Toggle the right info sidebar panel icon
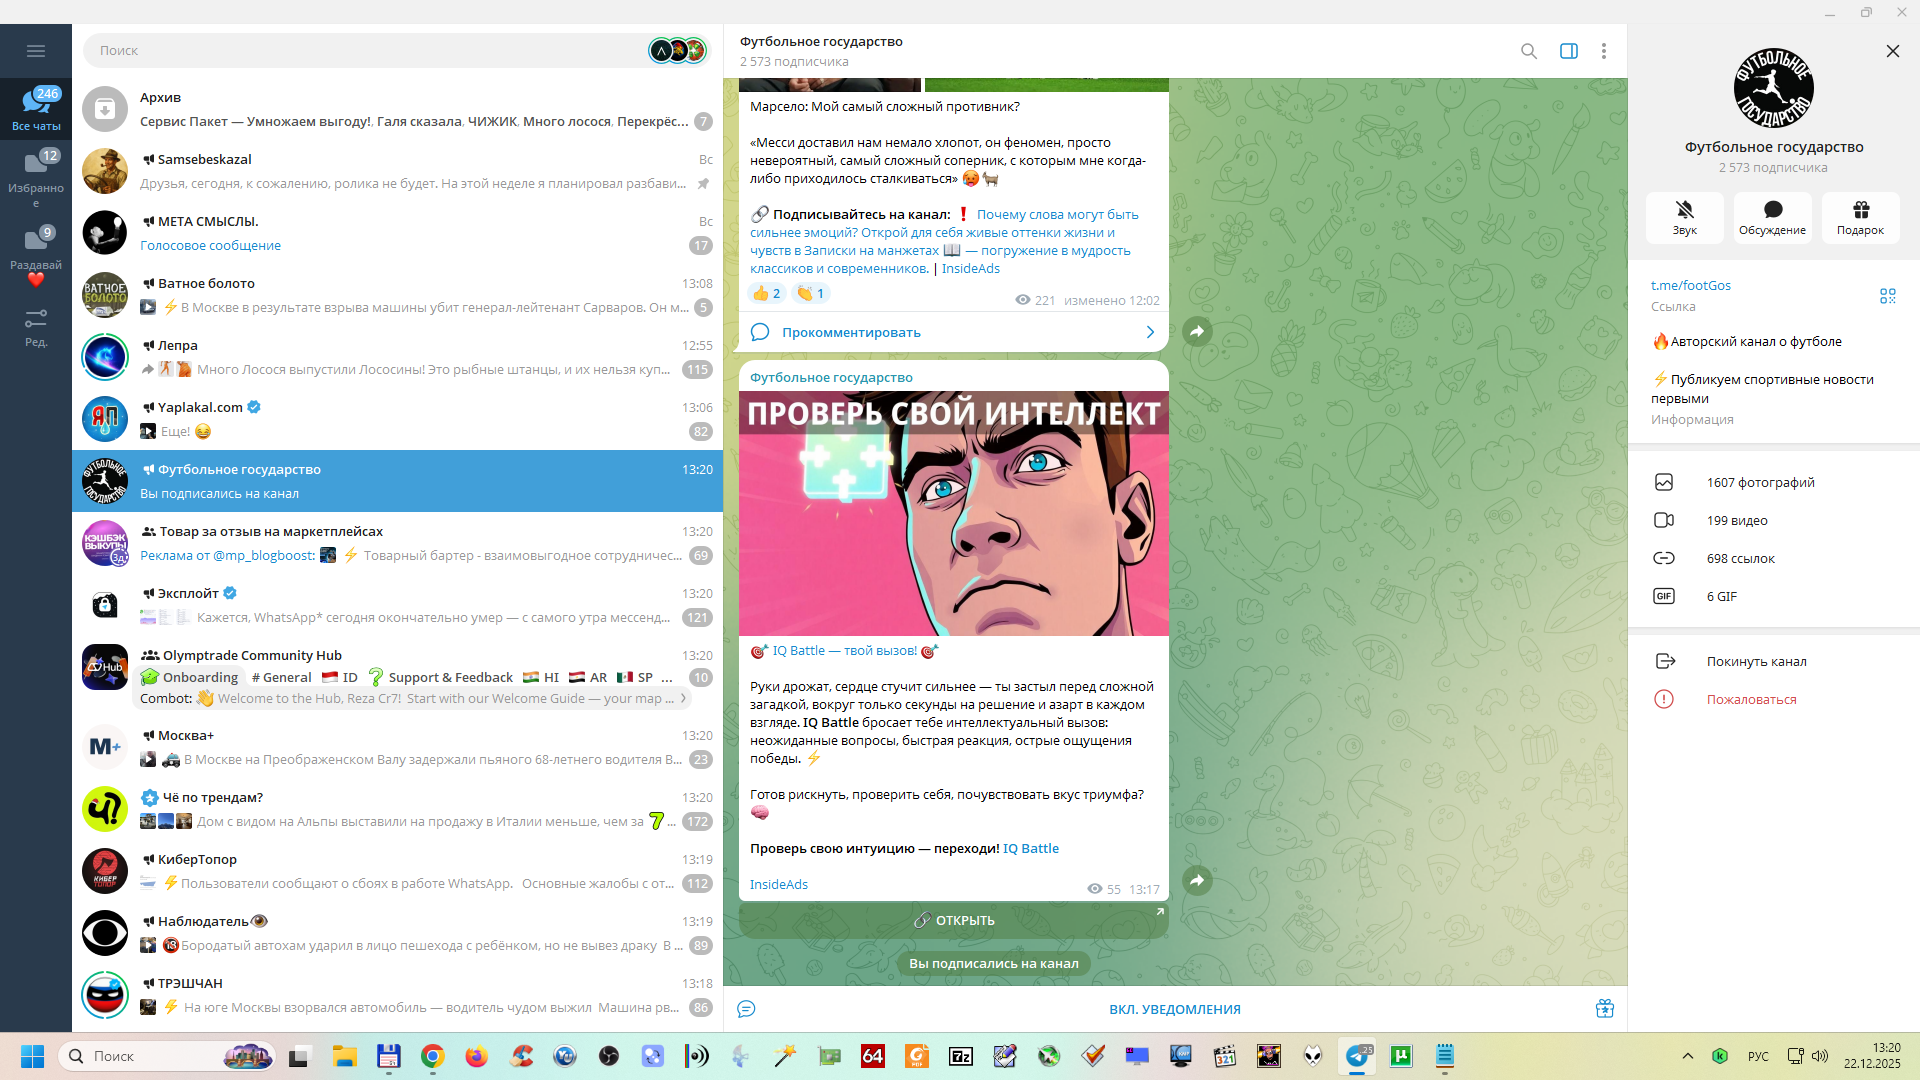The image size is (1920, 1080). pyautogui.click(x=1568, y=51)
